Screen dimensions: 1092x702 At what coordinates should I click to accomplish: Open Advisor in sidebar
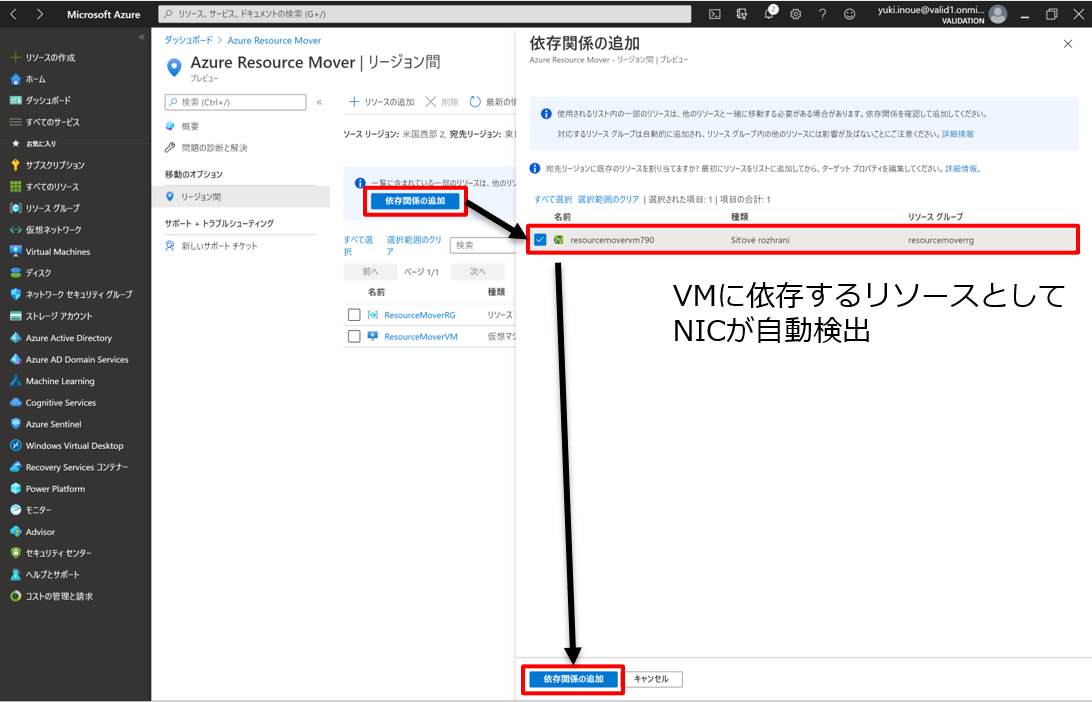tap(32, 531)
